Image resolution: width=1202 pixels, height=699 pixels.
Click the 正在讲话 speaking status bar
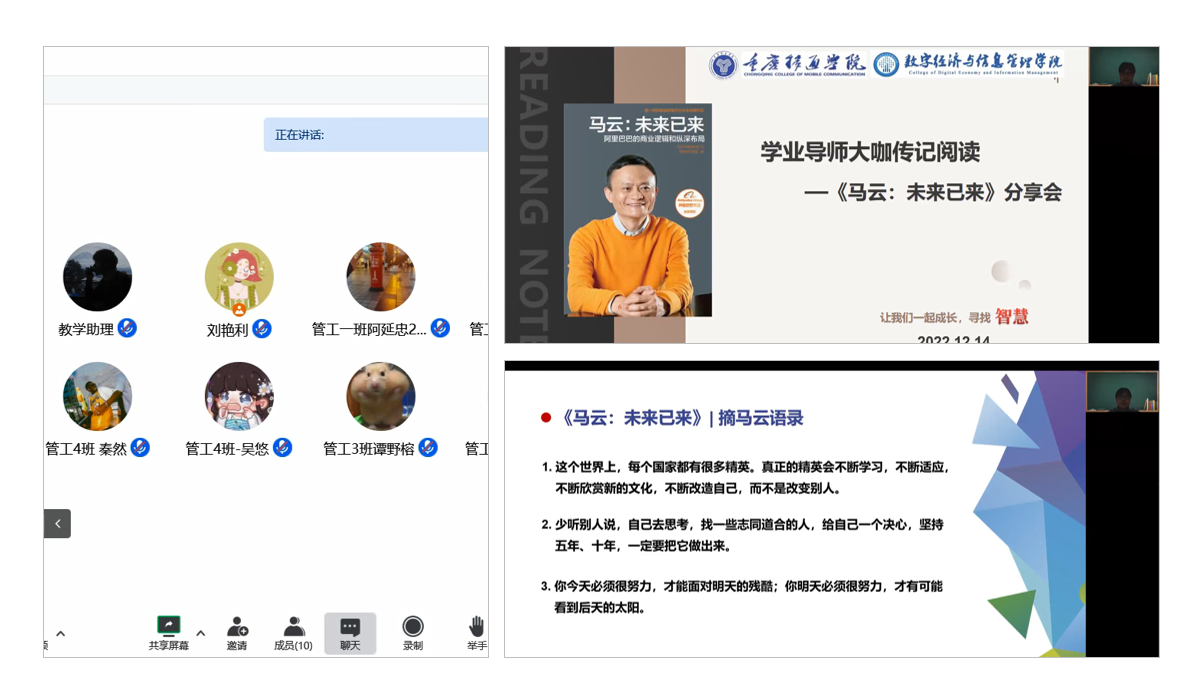(375, 135)
